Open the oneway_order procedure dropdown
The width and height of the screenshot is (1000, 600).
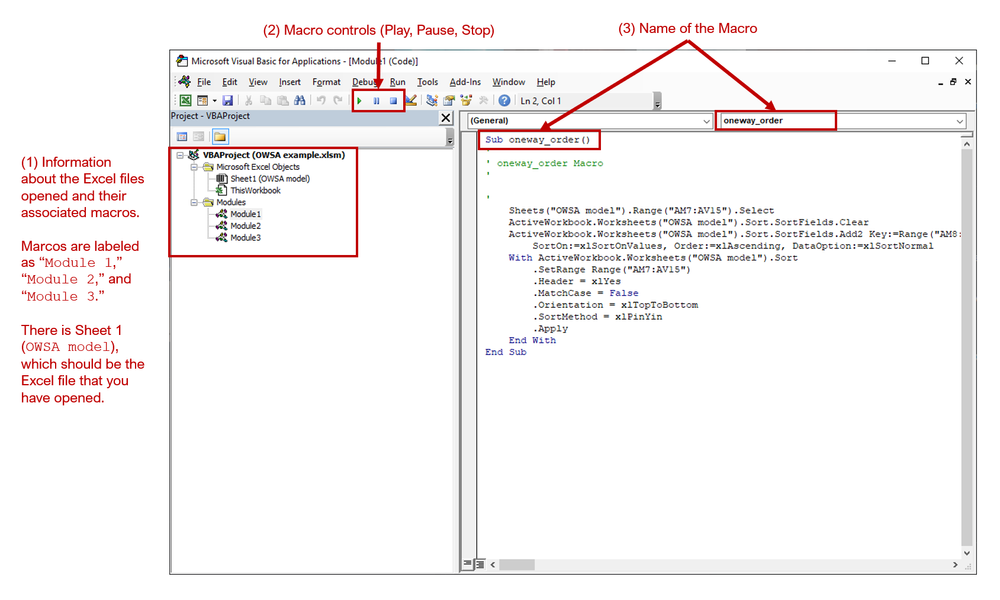point(957,121)
